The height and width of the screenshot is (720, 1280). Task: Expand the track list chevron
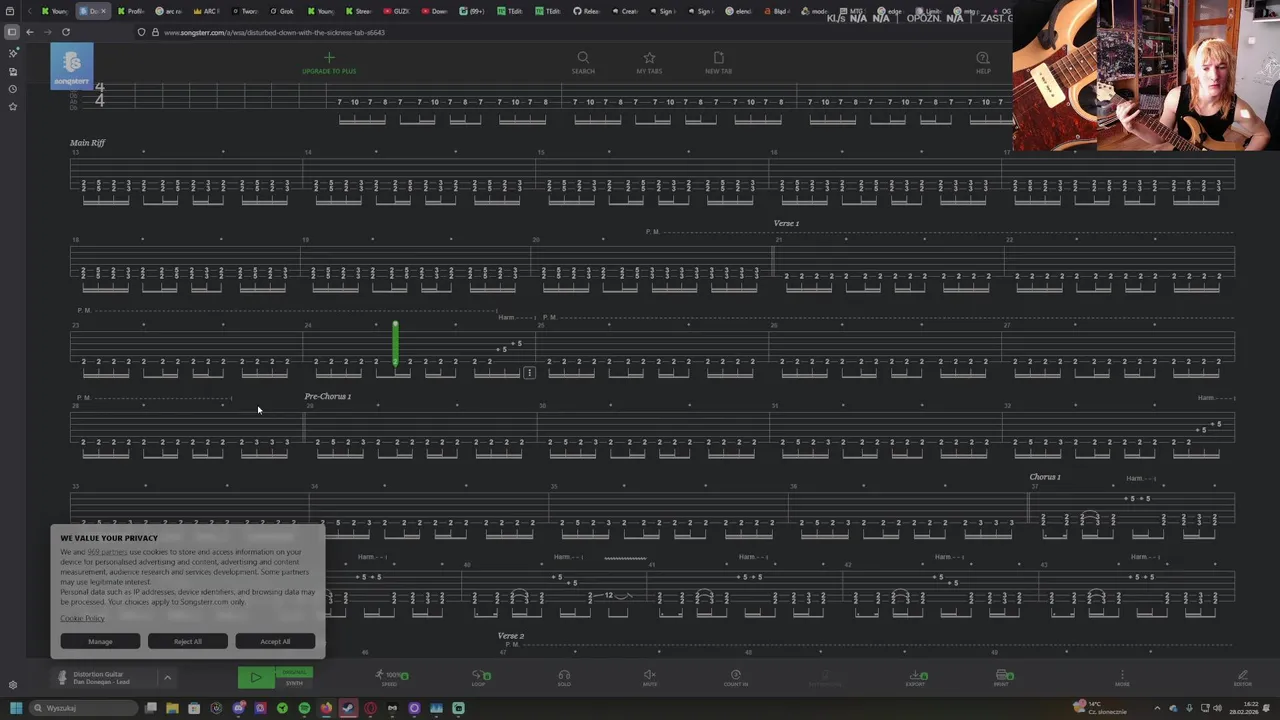pos(167,678)
